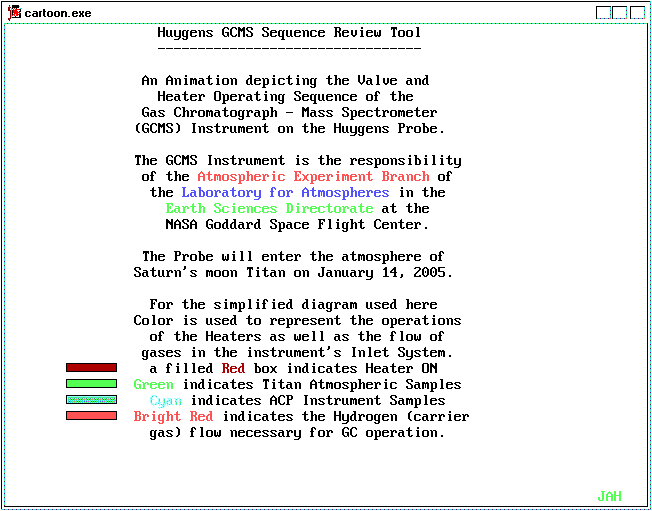
Task: Click "(GCMS) Instrument on the Huygens Probe." line
Action: point(289,128)
